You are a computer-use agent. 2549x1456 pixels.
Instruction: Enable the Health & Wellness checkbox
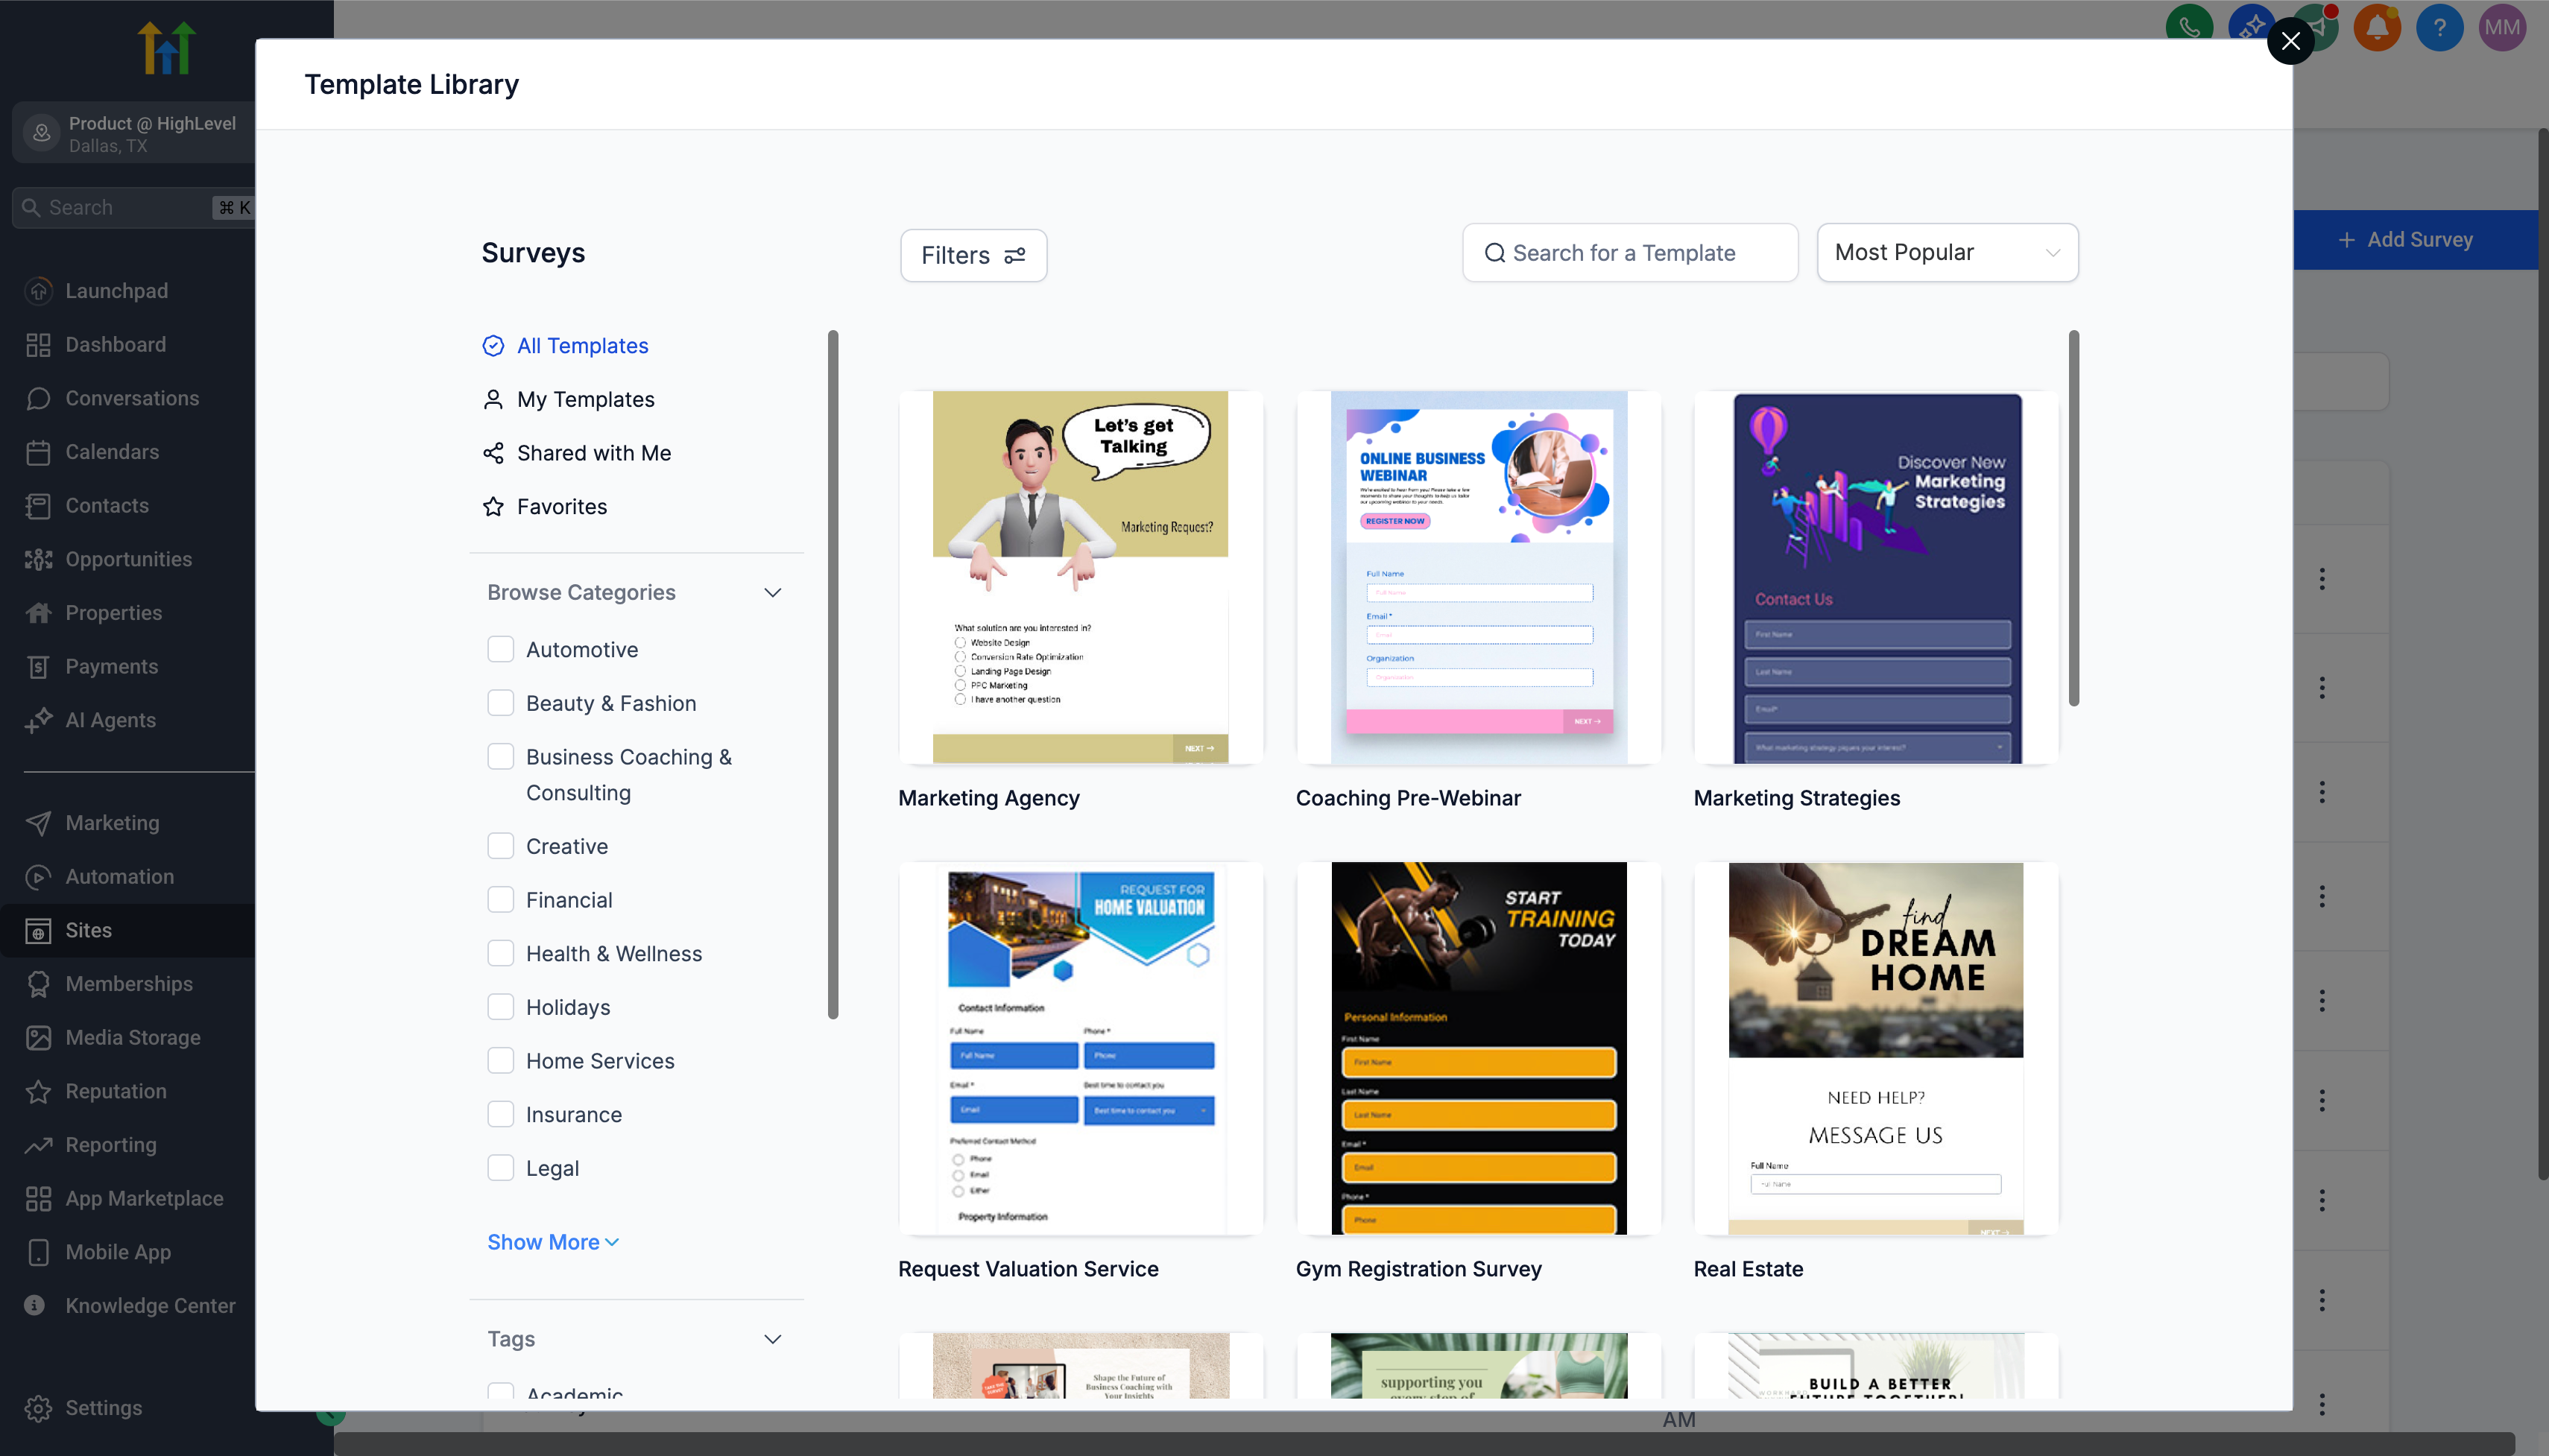[x=500, y=954]
